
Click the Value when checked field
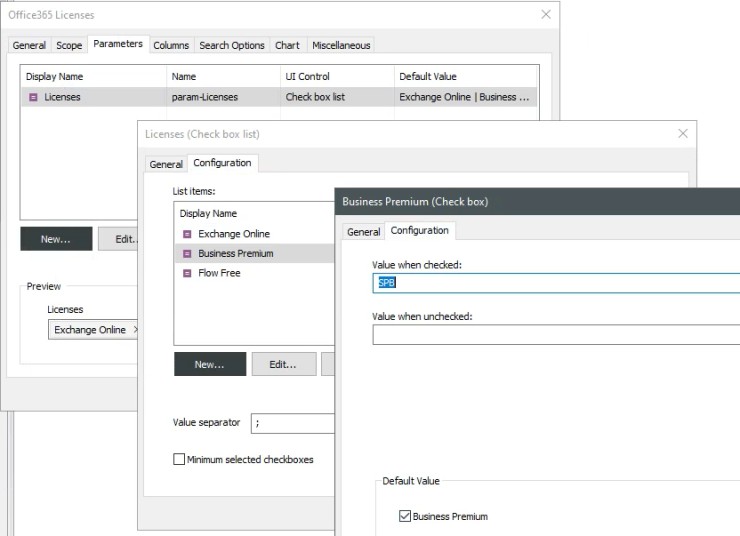coord(556,283)
